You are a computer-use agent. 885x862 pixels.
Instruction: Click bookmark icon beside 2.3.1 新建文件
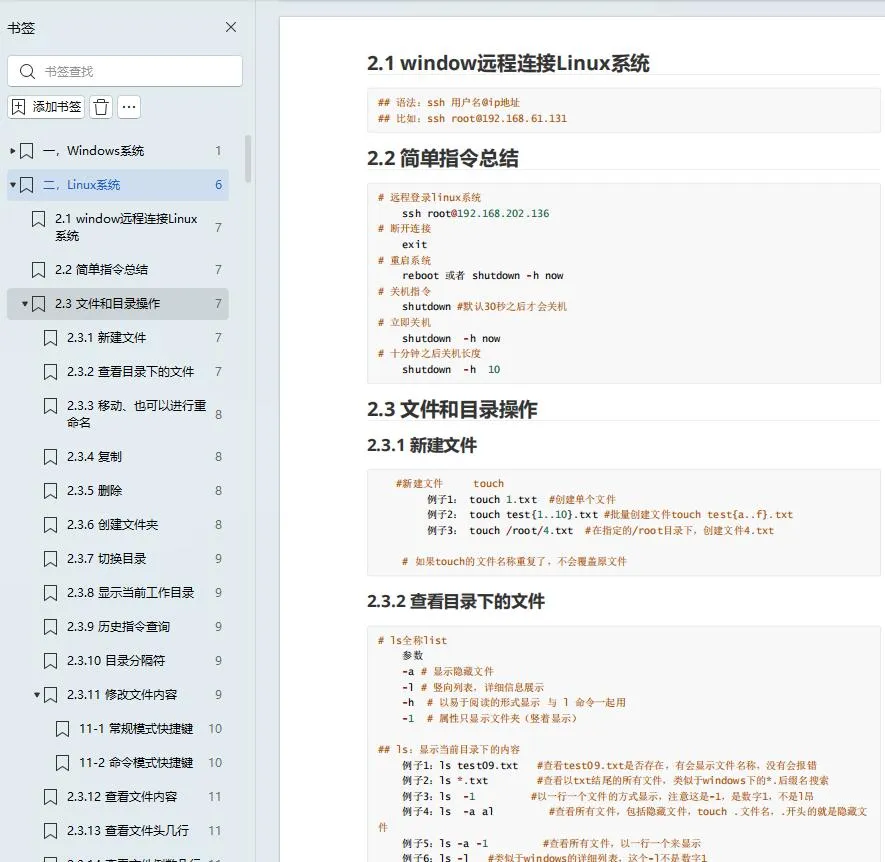point(50,338)
